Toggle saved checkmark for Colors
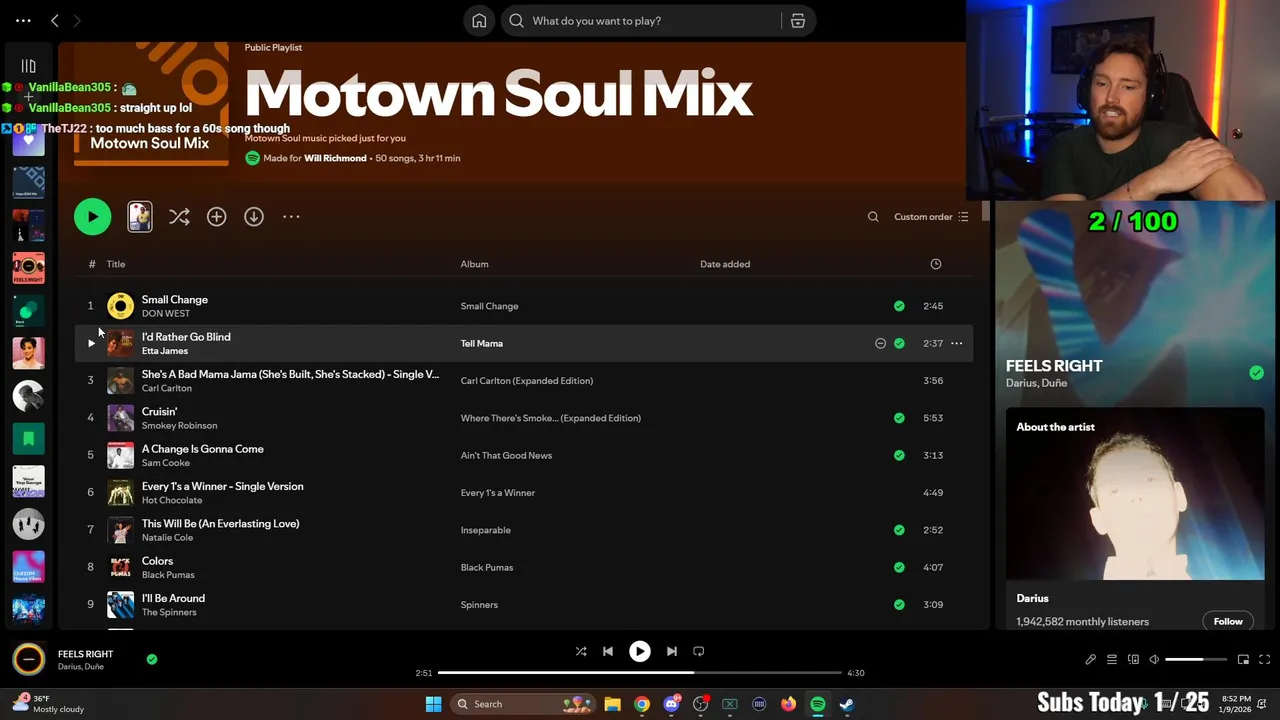The image size is (1280, 720). pos(899,567)
